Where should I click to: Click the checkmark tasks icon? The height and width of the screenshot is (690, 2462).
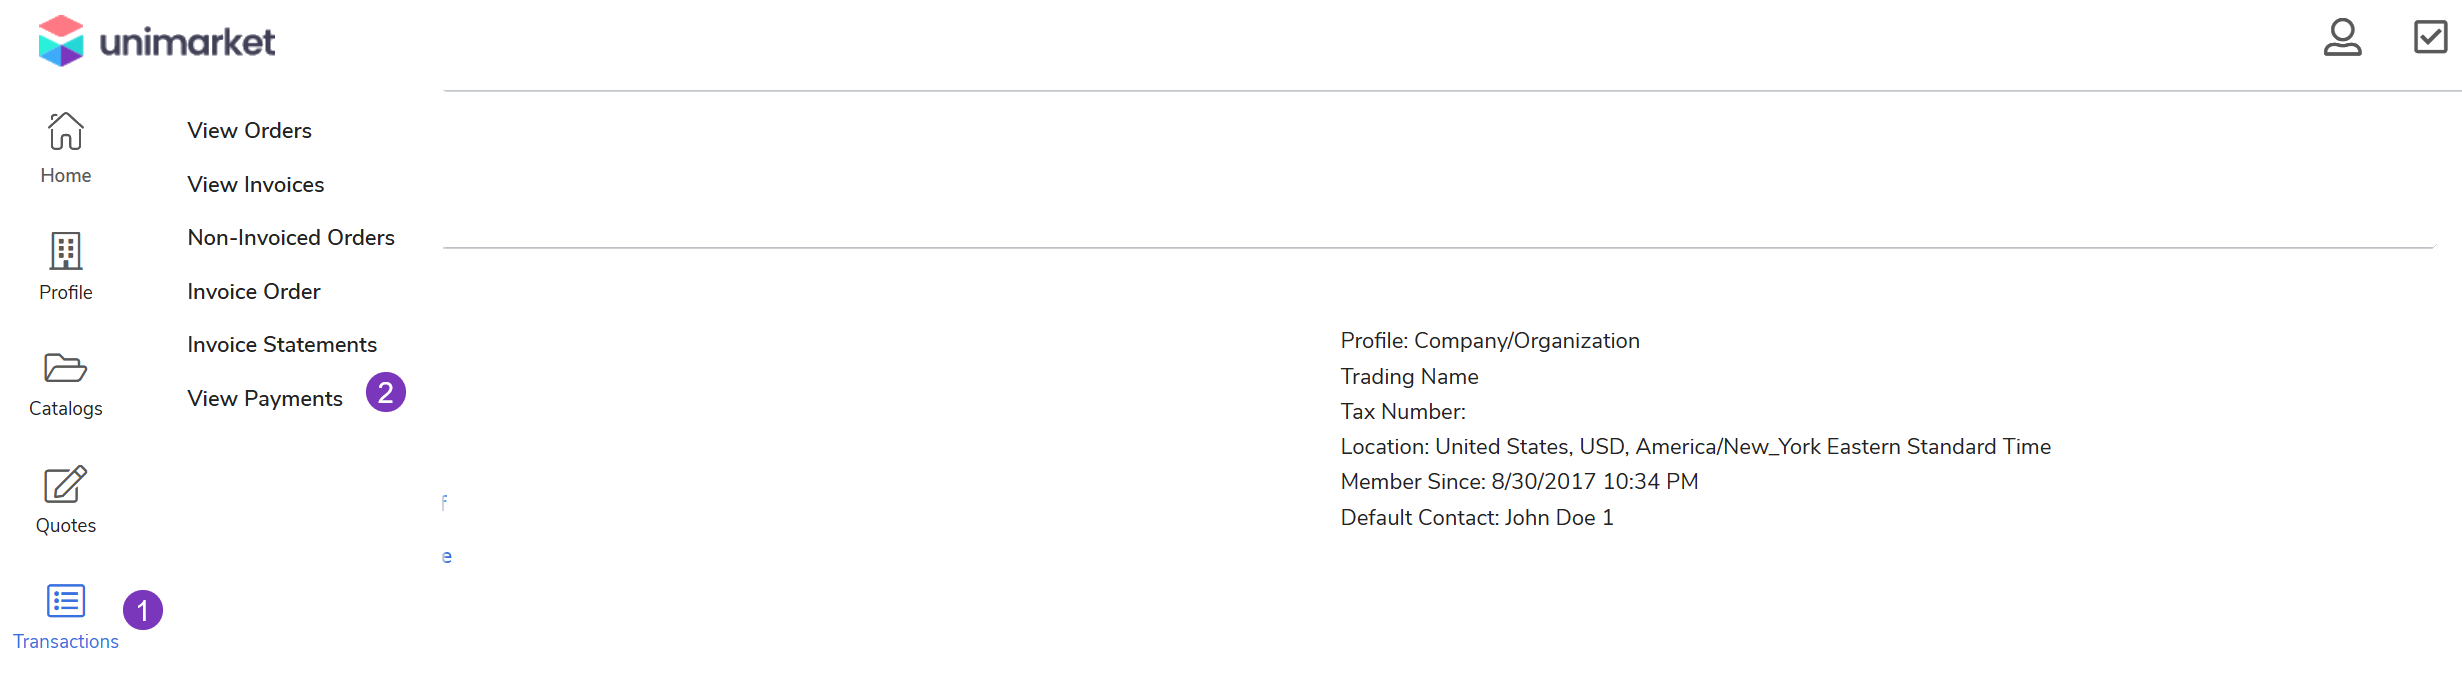(x=2430, y=37)
